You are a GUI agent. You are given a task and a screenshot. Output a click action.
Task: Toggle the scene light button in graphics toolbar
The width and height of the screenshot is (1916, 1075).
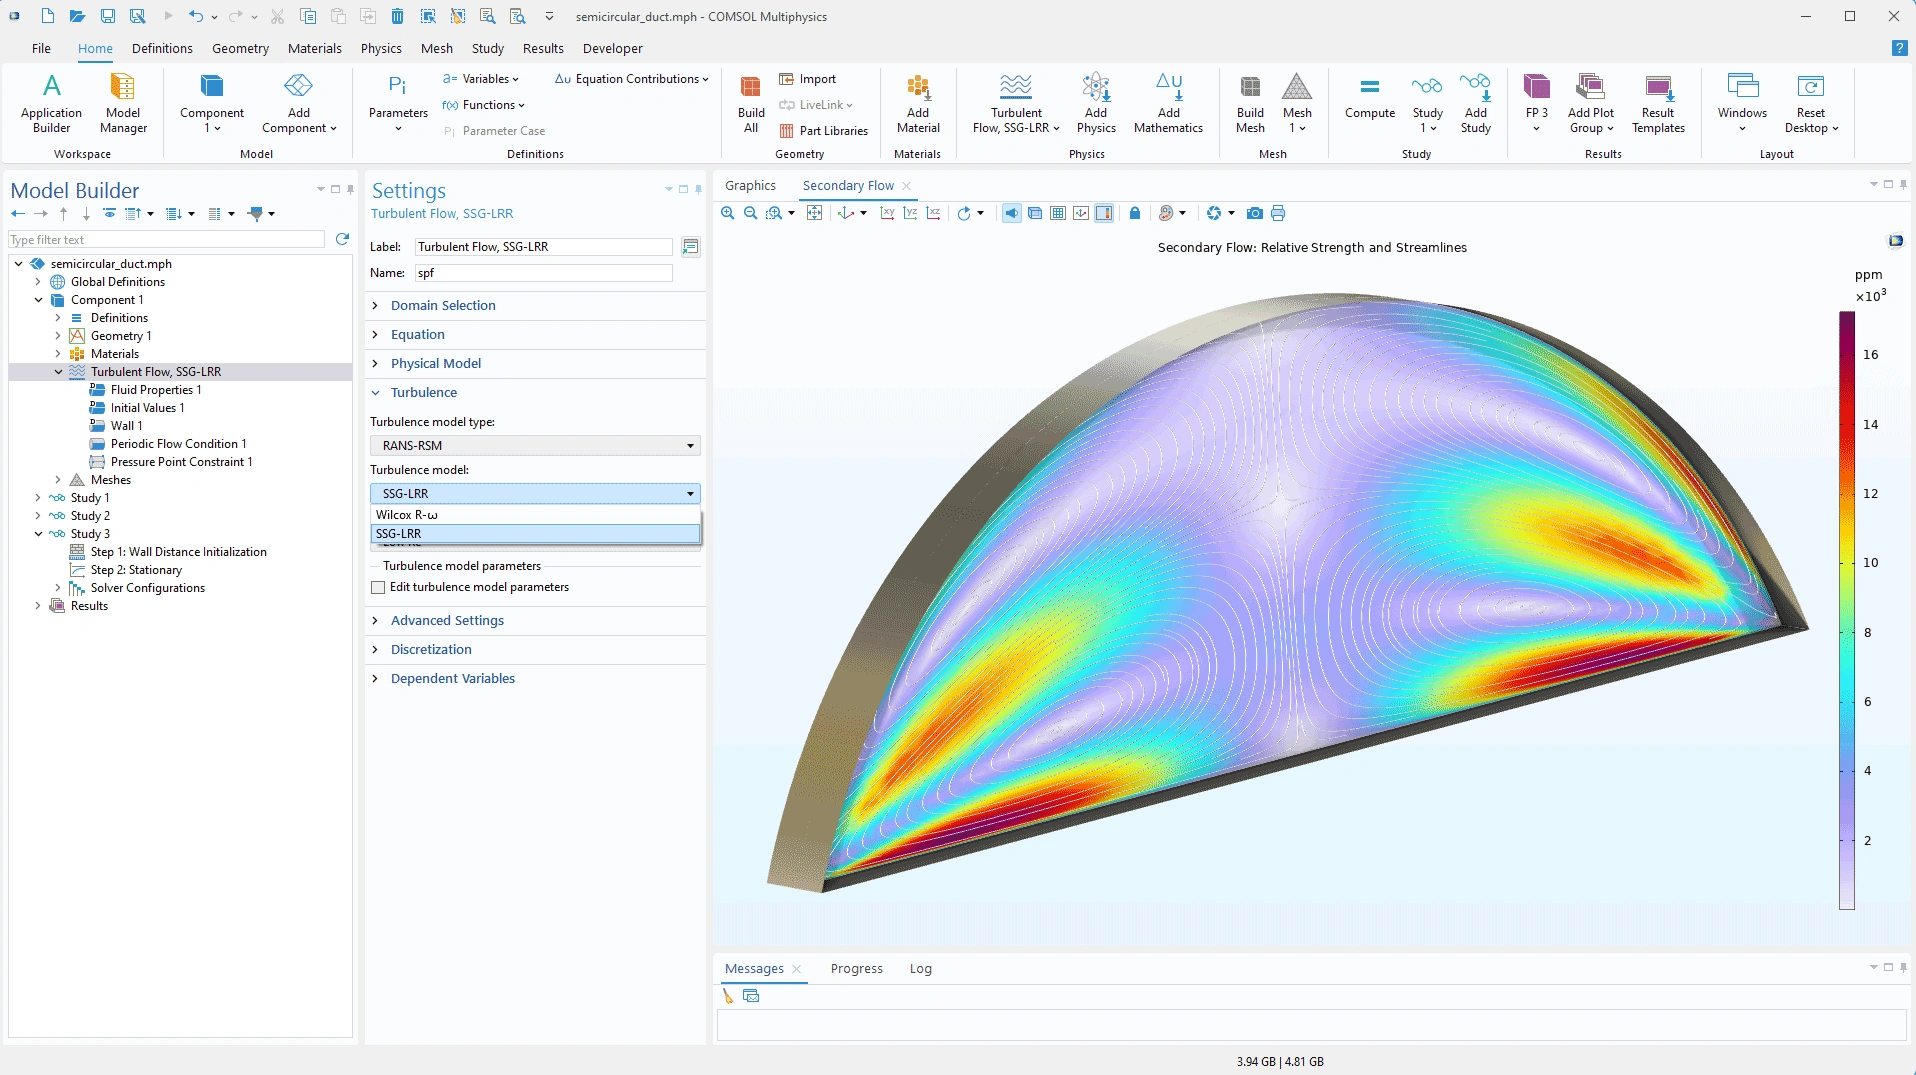[x=1012, y=213]
